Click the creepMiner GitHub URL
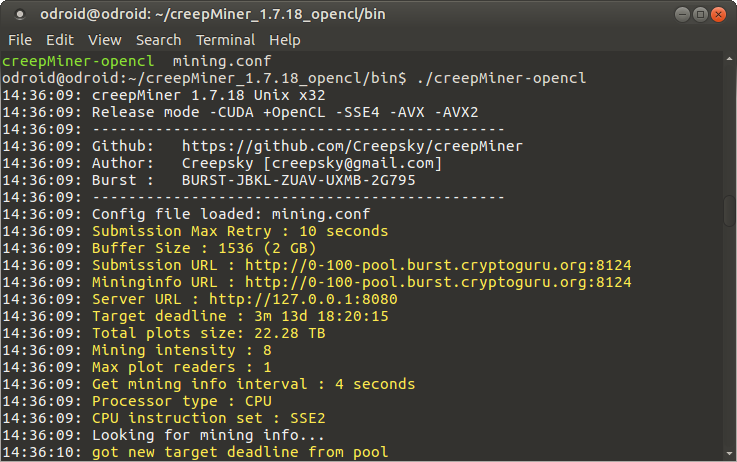 [352, 146]
